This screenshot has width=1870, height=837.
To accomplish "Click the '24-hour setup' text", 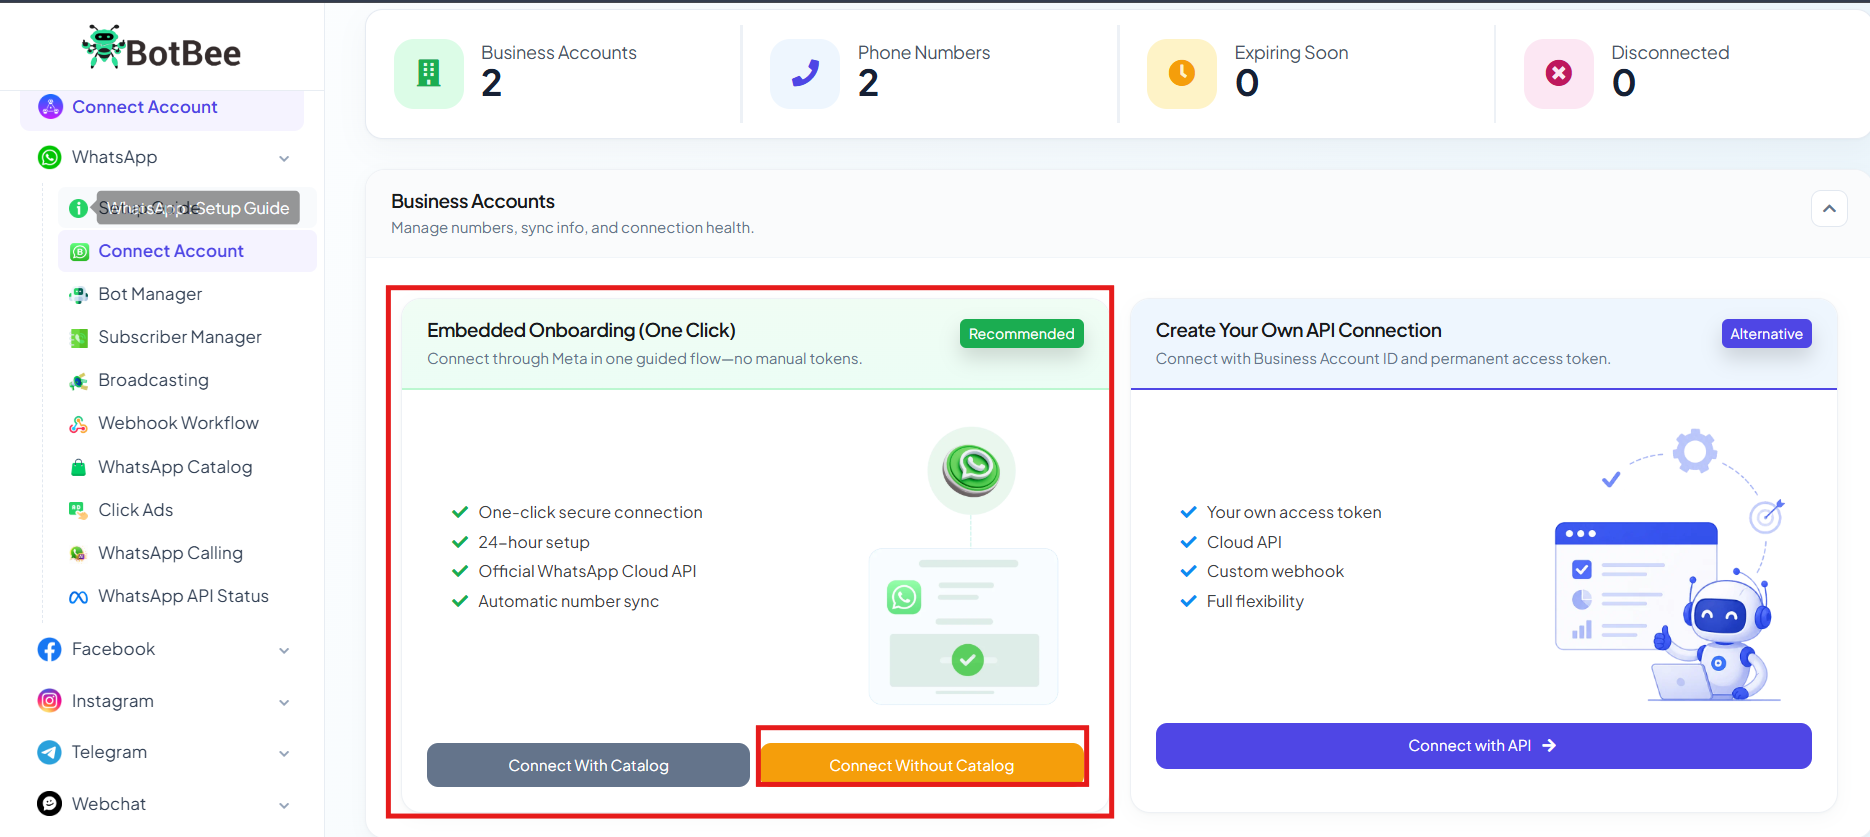I will pyautogui.click(x=534, y=542).
